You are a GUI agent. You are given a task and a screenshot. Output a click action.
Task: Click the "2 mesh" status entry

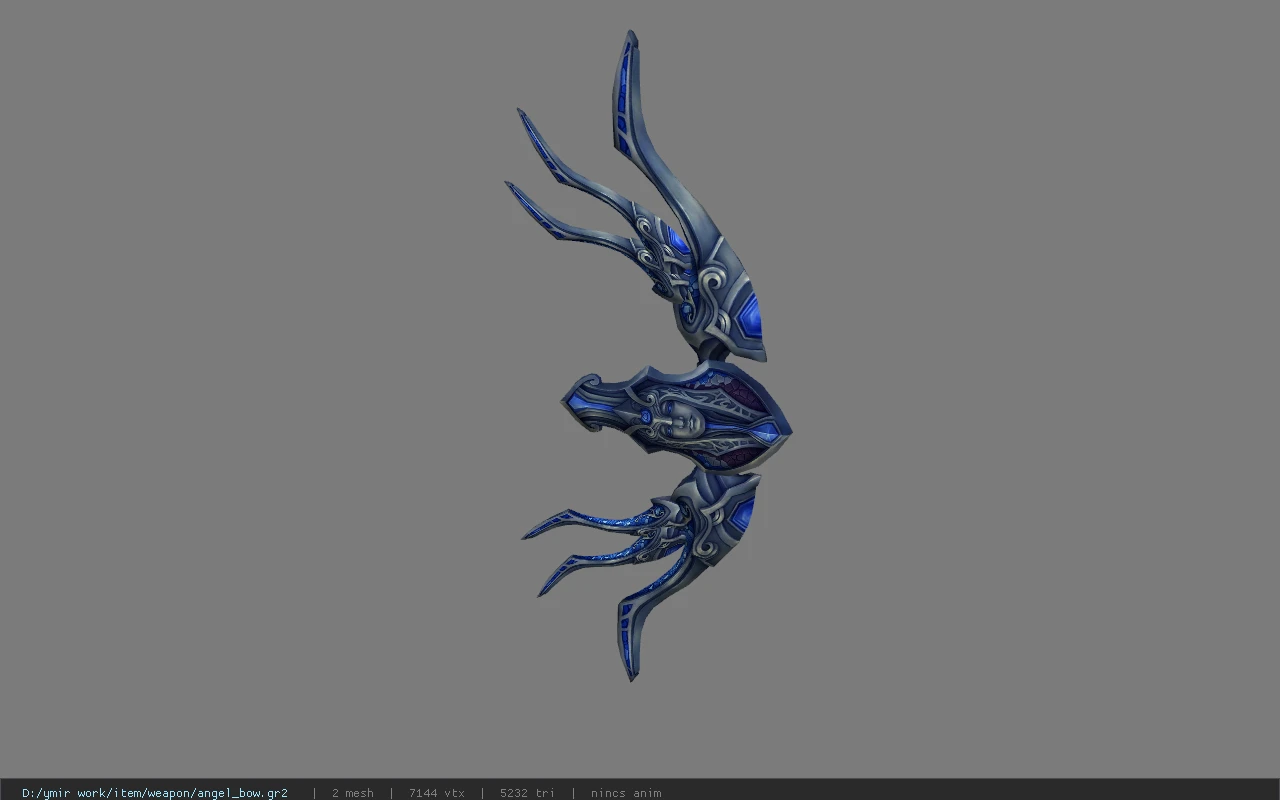click(353, 793)
